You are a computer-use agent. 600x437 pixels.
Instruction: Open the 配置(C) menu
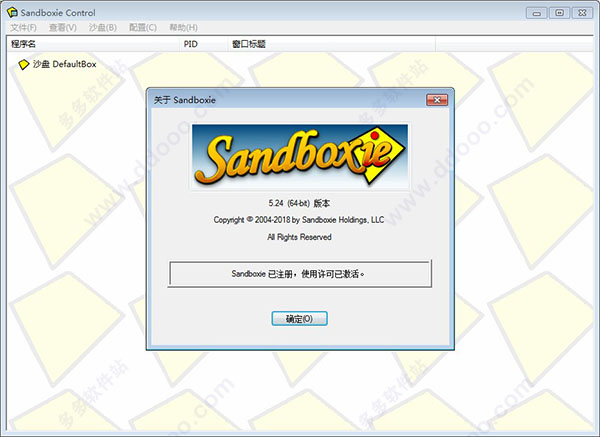tap(143, 28)
